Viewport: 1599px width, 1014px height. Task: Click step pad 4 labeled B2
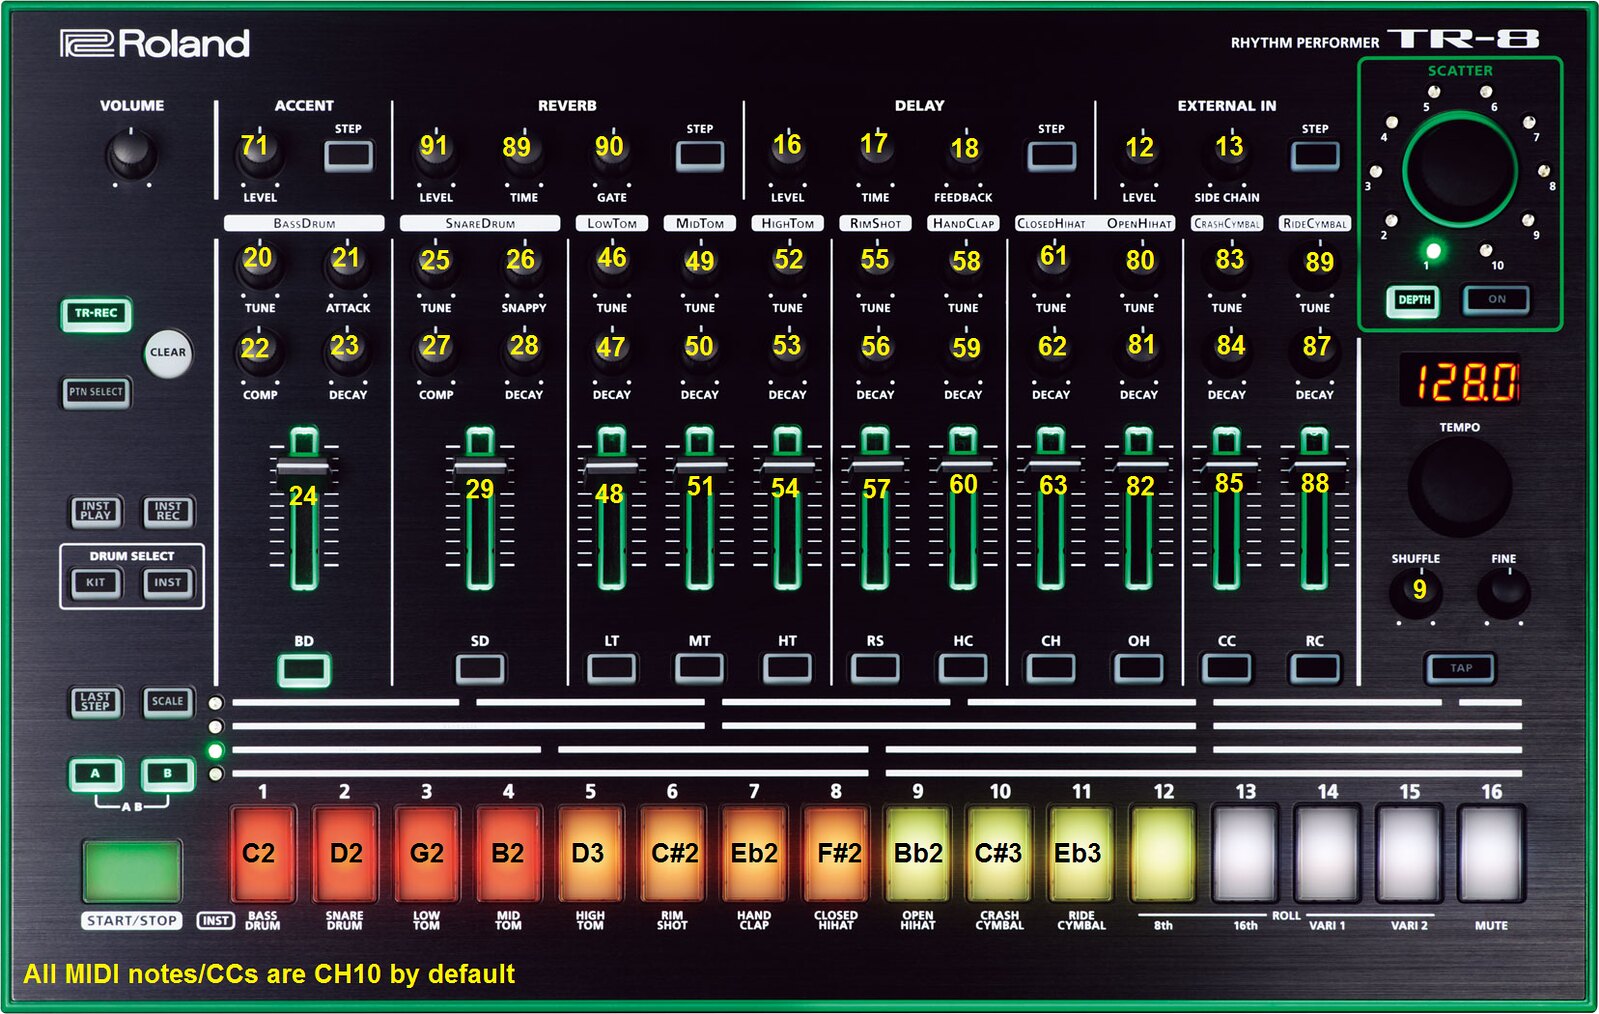508,854
